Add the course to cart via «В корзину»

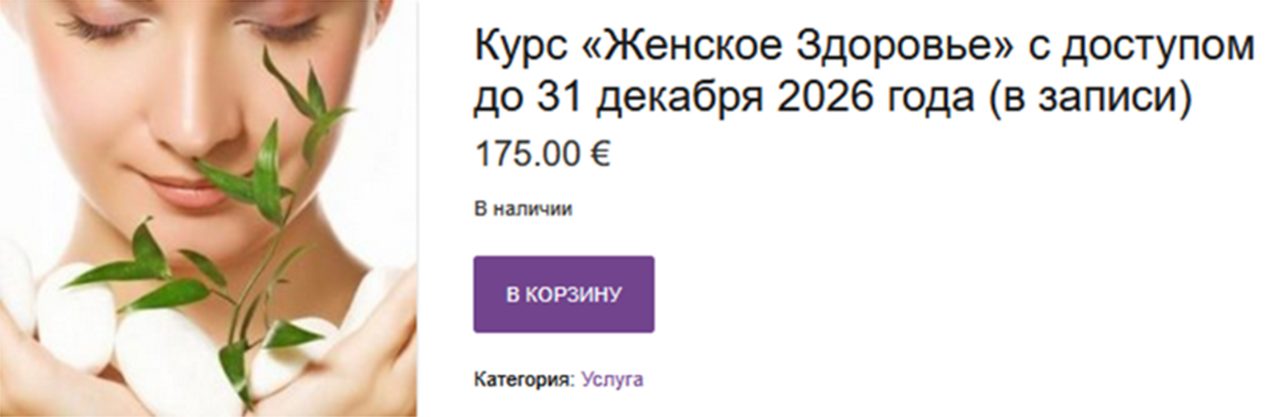(x=563, y=294)
